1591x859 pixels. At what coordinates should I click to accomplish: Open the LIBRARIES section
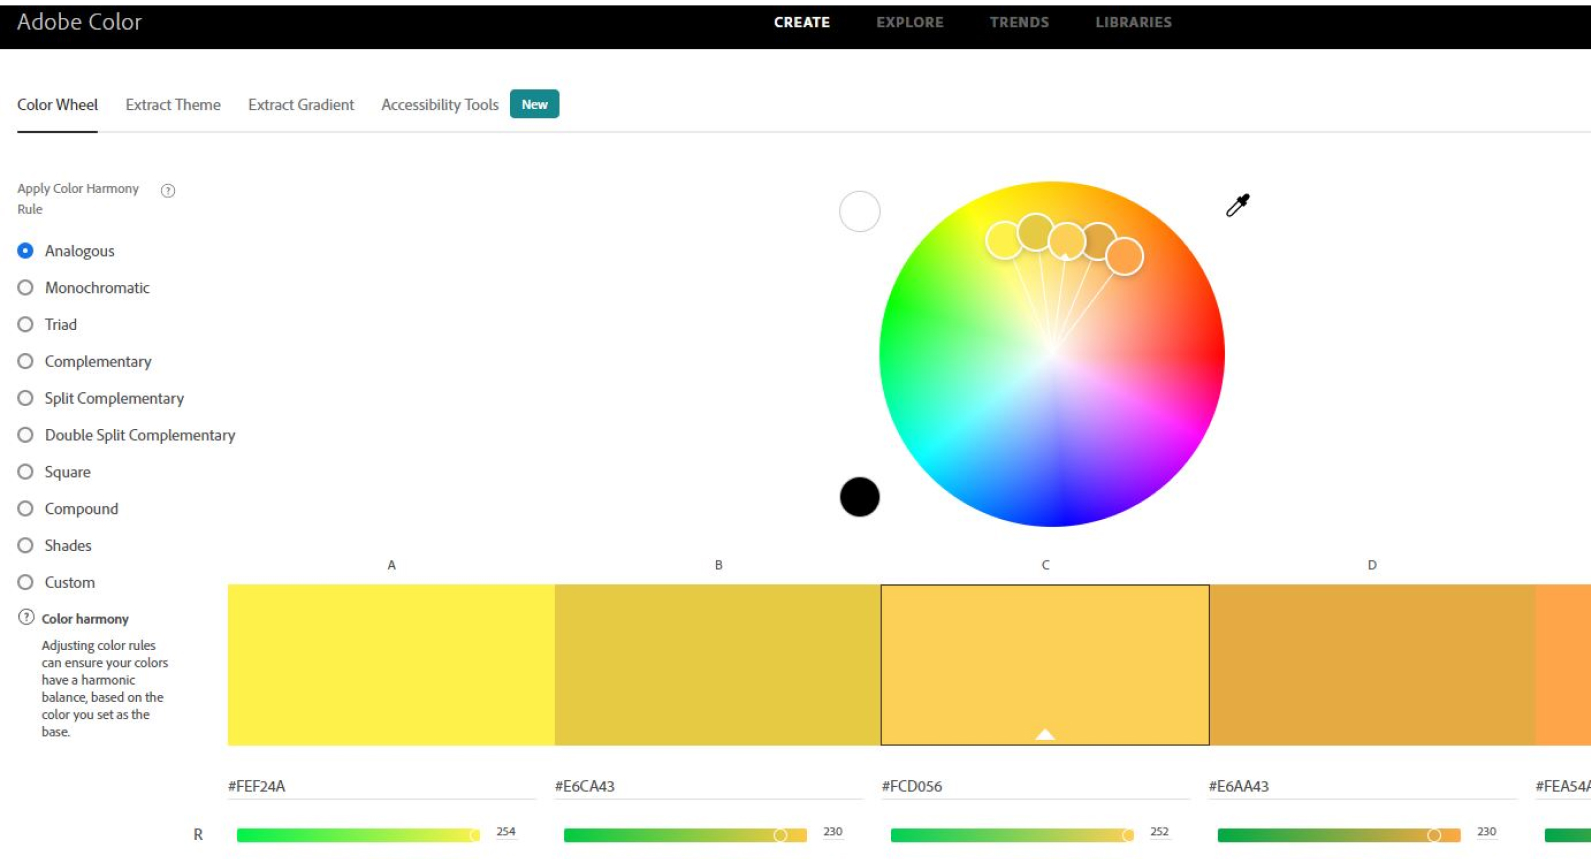(x=1133, y=22)
